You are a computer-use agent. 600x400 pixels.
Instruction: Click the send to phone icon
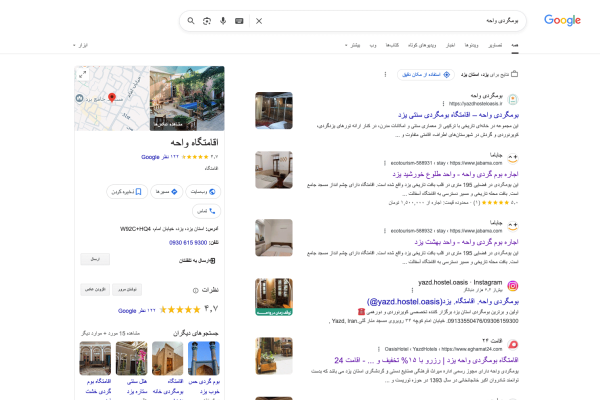(x=213, y=261)
